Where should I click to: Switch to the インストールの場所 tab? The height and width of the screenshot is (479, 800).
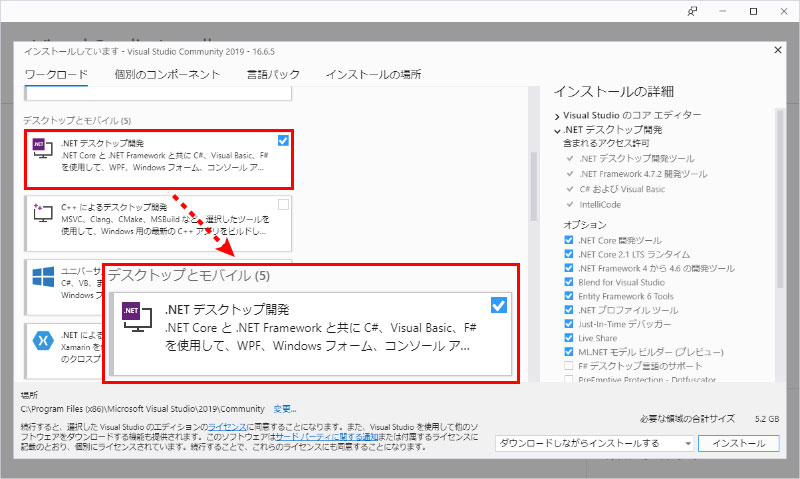click(x=373, y=74)
